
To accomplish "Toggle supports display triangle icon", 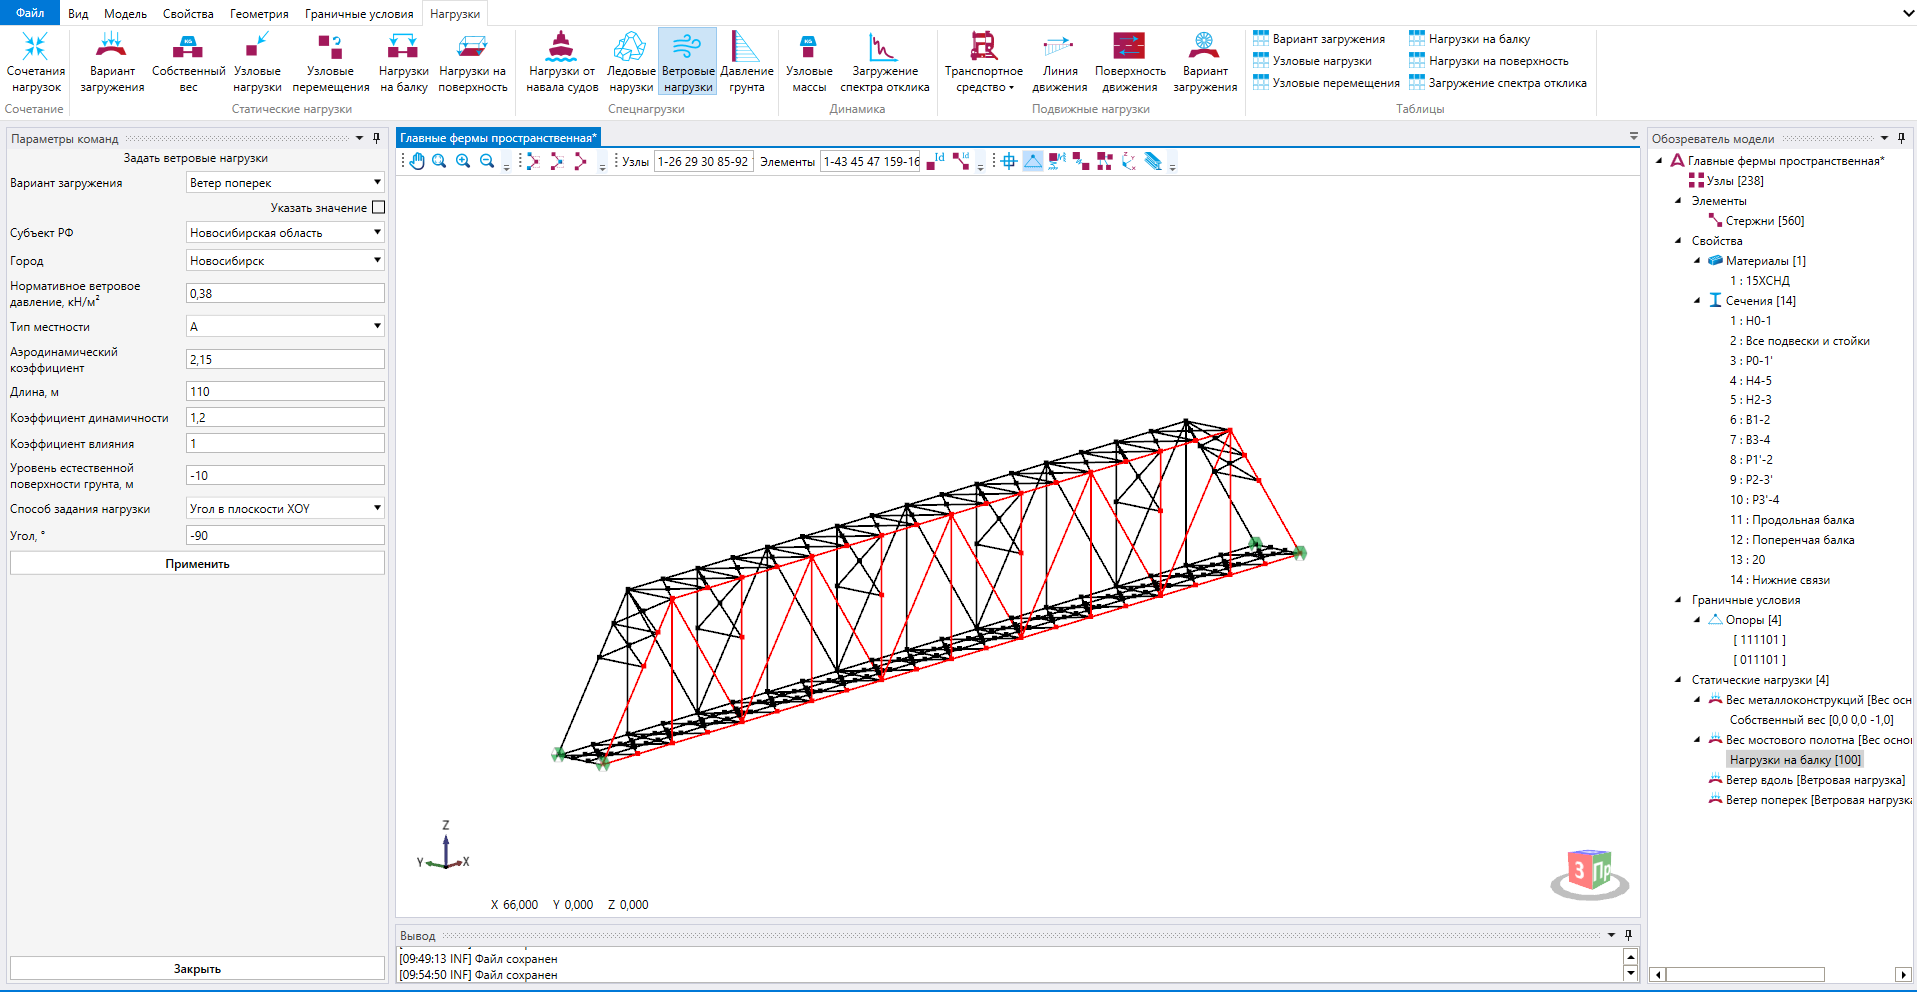I will [1033, 161].
